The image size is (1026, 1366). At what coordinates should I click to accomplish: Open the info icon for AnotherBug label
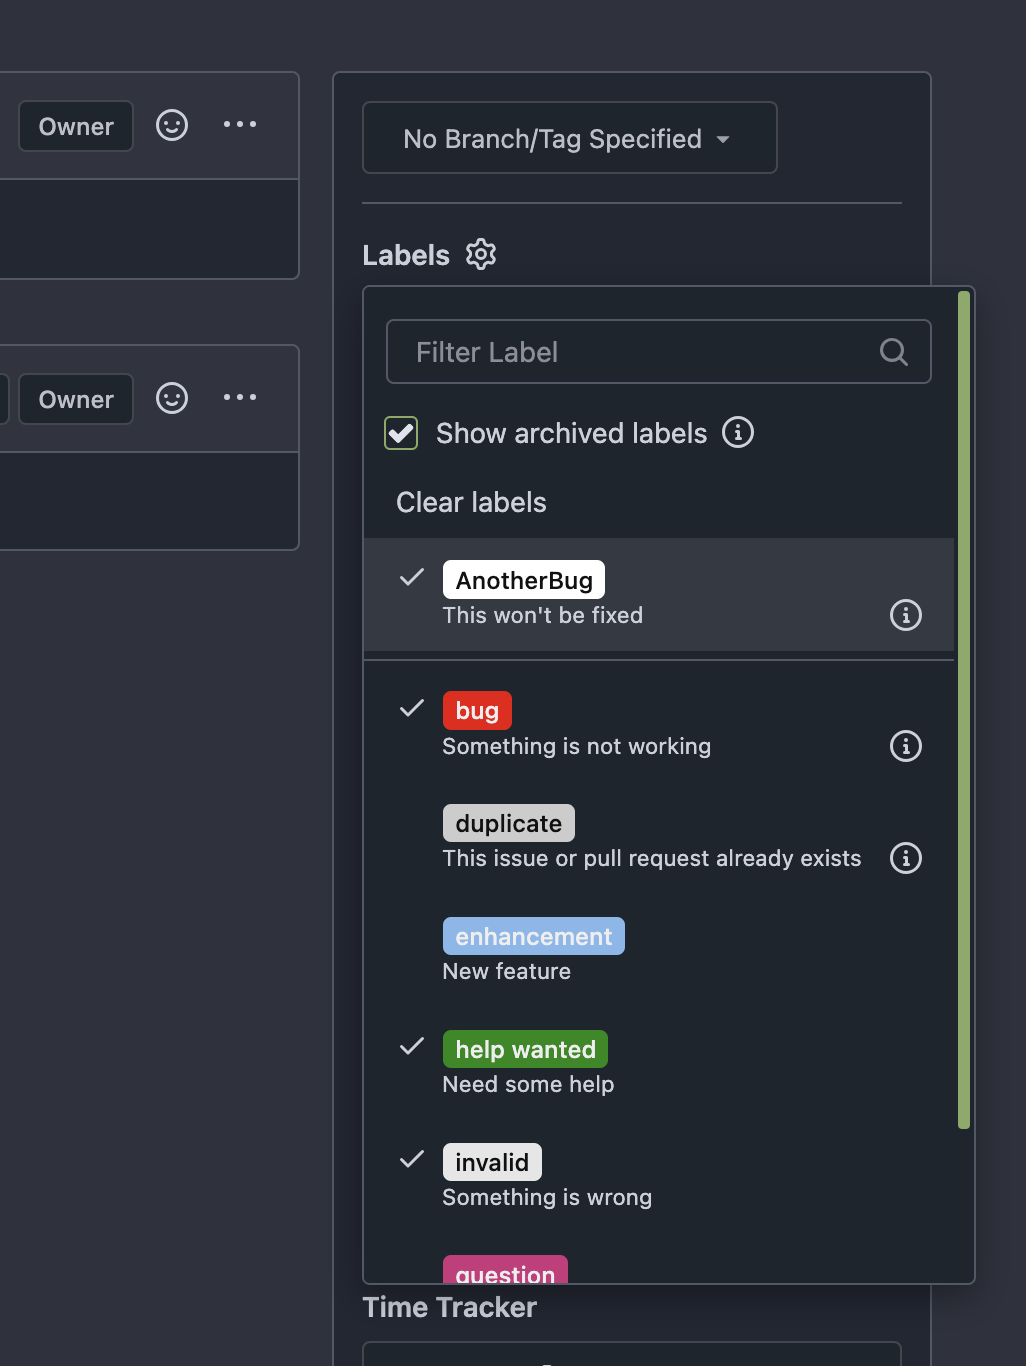click(906, 615)
